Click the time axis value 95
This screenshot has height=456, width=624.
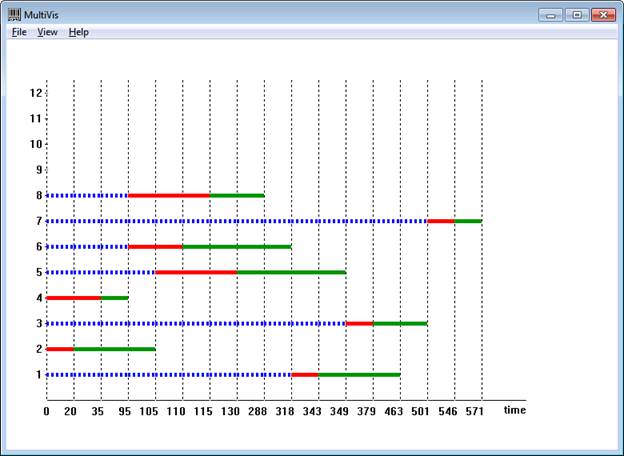125,411
